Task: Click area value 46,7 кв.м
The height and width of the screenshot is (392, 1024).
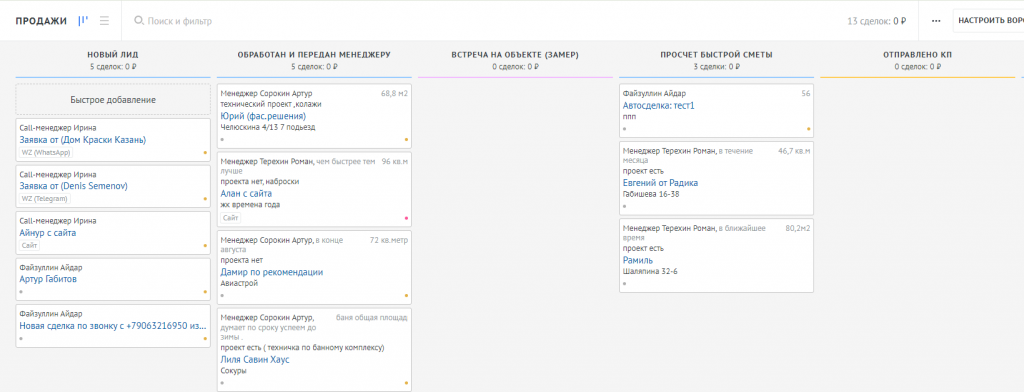Action: coord(794,151)
